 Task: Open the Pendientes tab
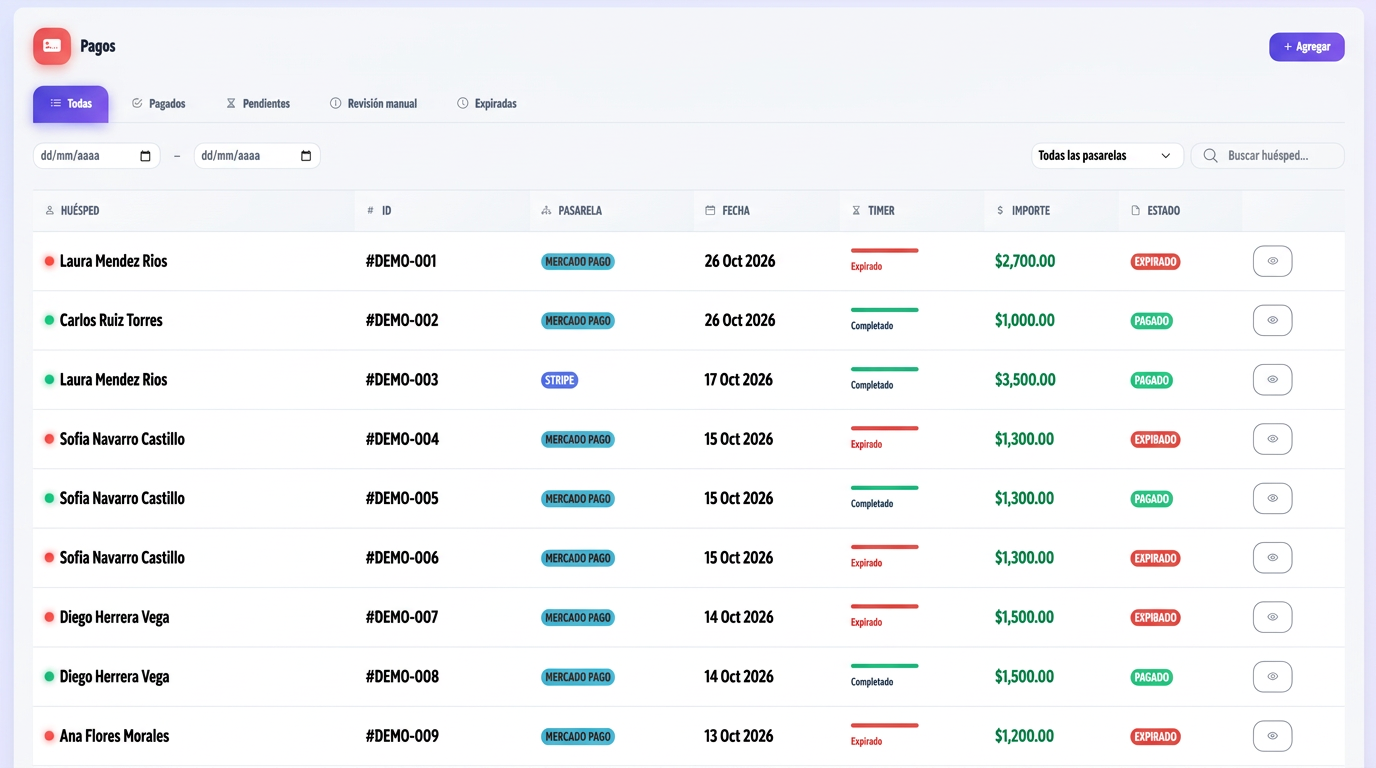click(x=258, y=104)
